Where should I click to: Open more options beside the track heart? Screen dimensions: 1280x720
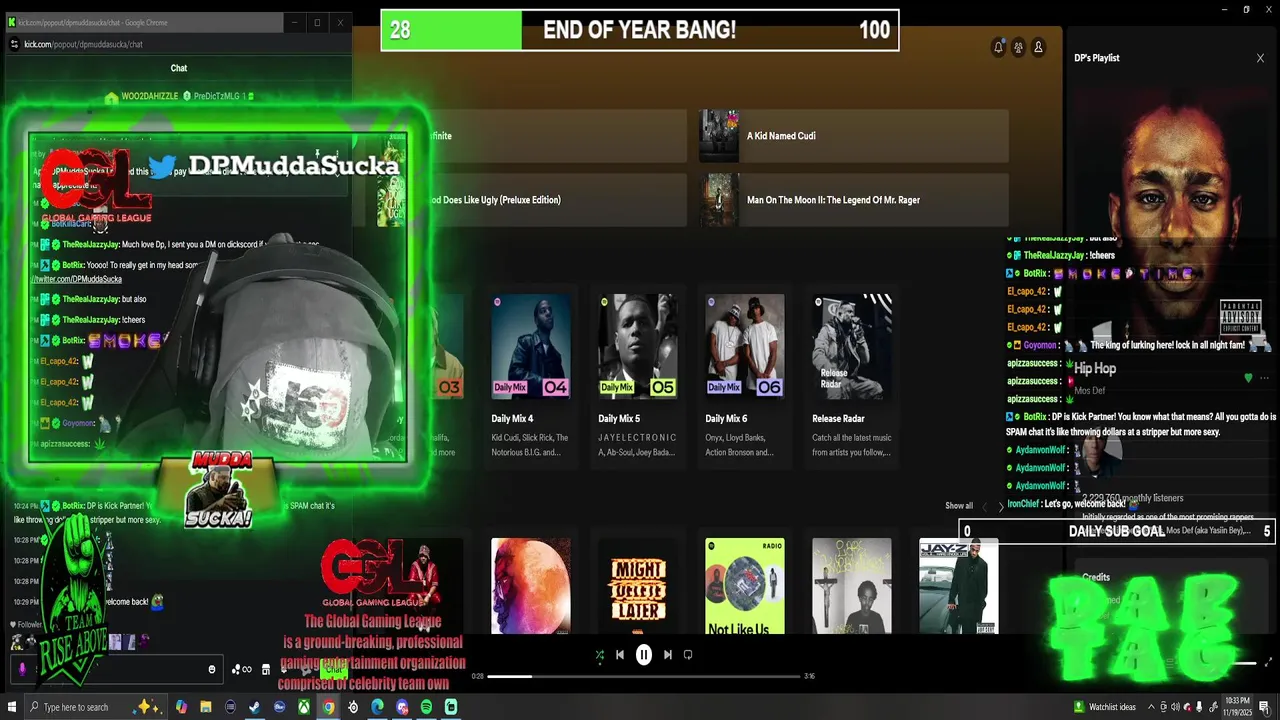coord(1264,378)
